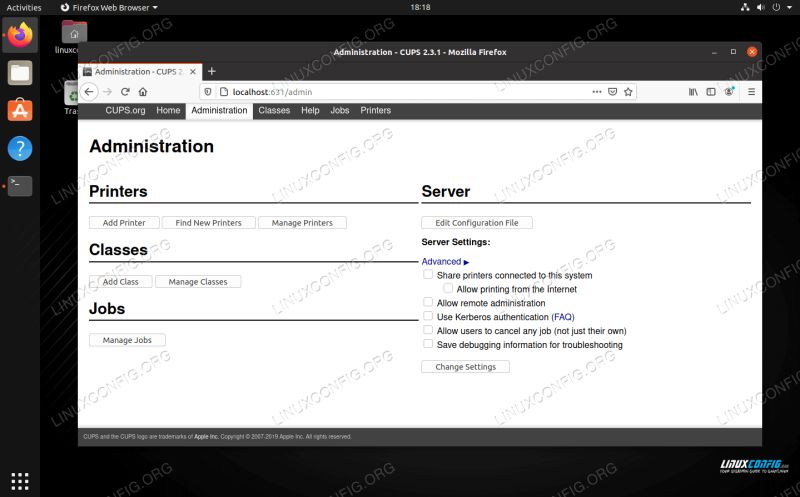Open a new tab with plus button
The width and height of the screenshot is (800, 497).
[212, 71]
